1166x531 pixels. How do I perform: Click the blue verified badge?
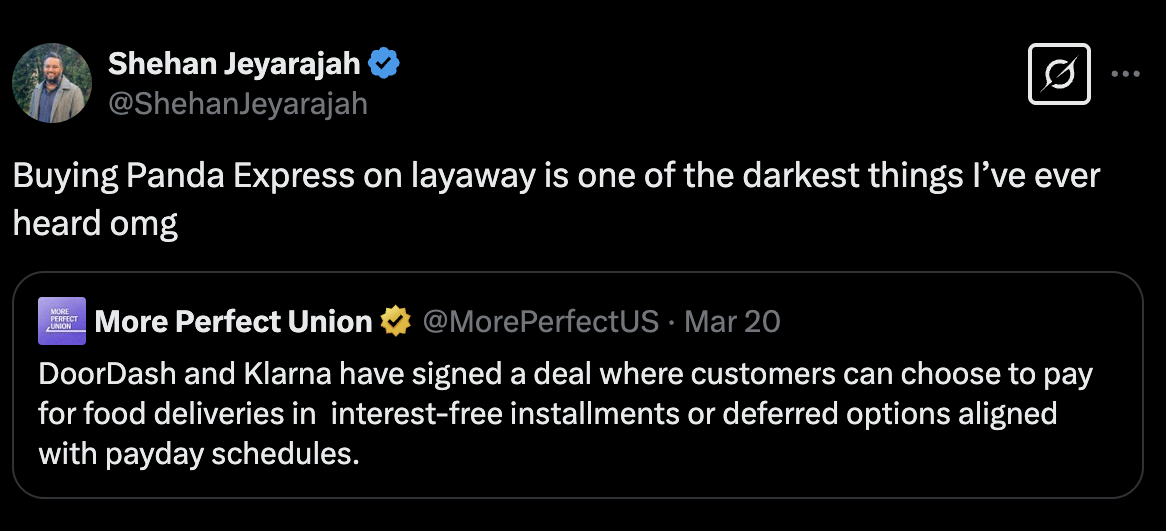pos(384,64)
